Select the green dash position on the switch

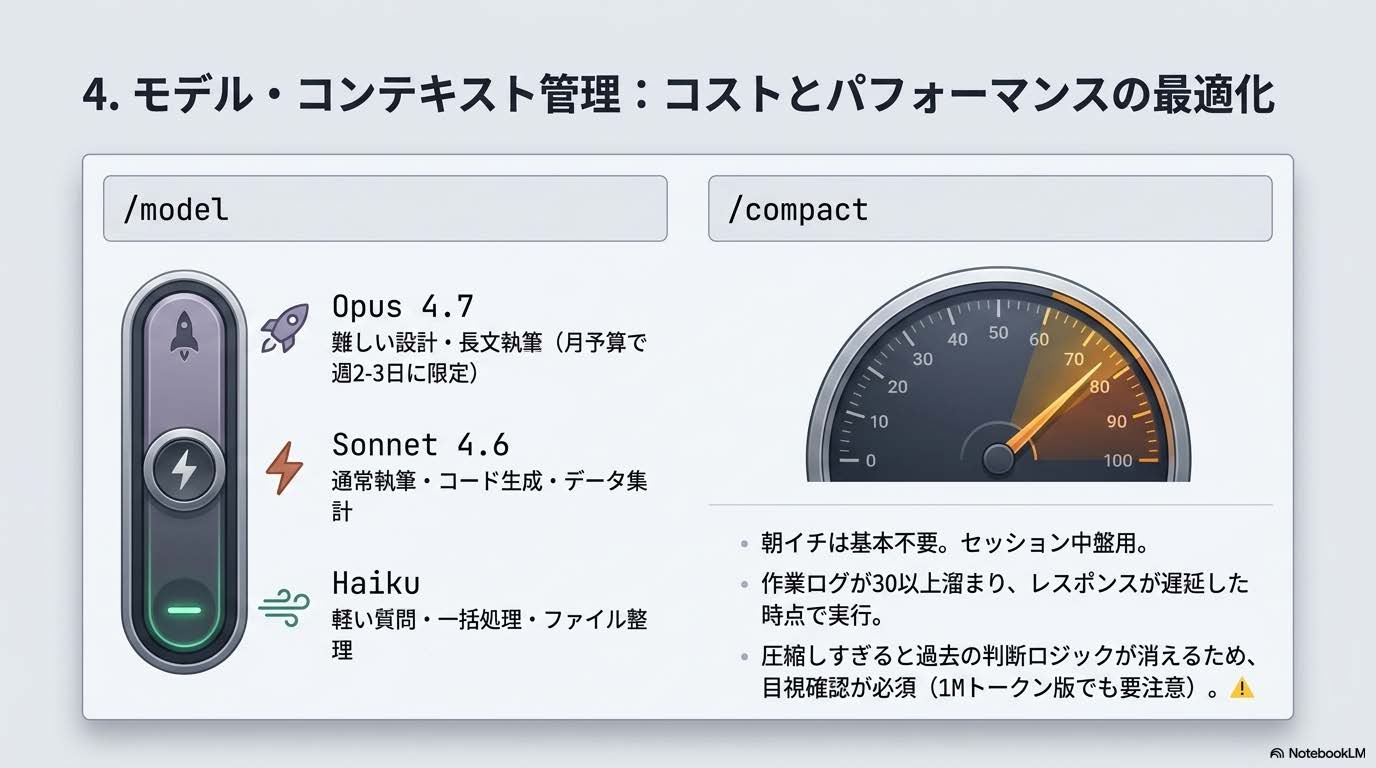[x=183, y=610]
